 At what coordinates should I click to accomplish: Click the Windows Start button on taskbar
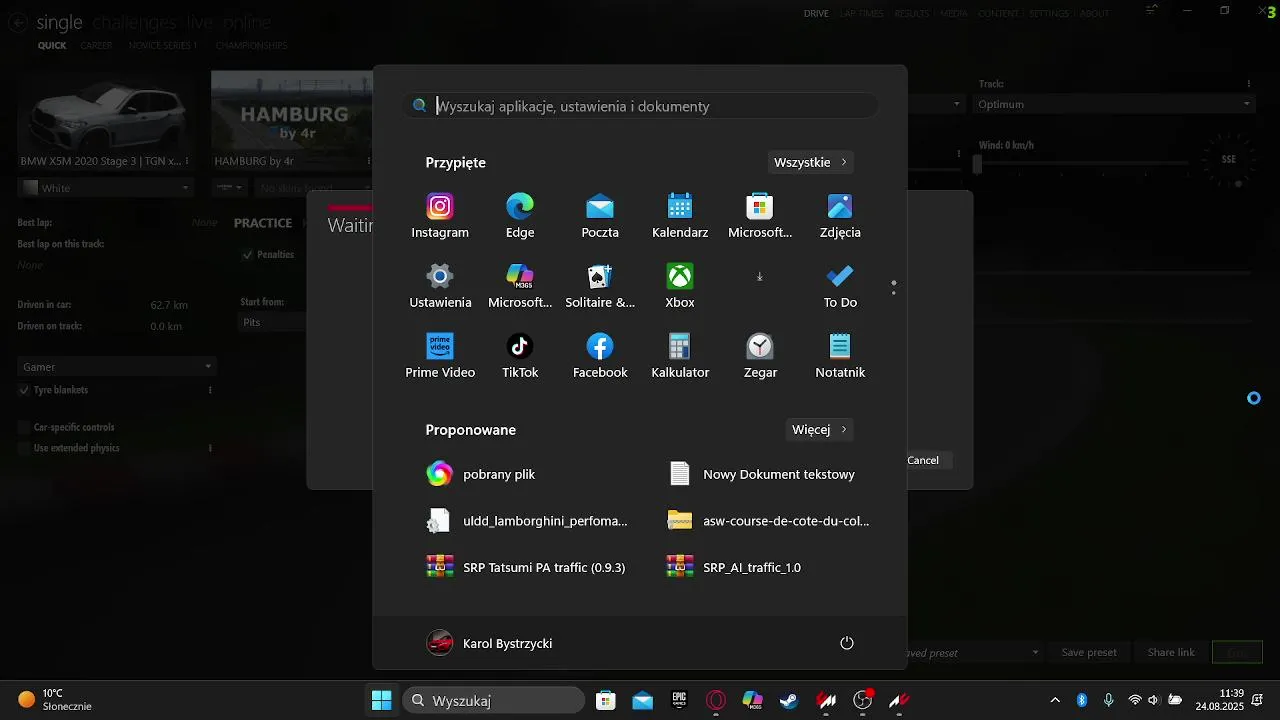click(381, 700)
